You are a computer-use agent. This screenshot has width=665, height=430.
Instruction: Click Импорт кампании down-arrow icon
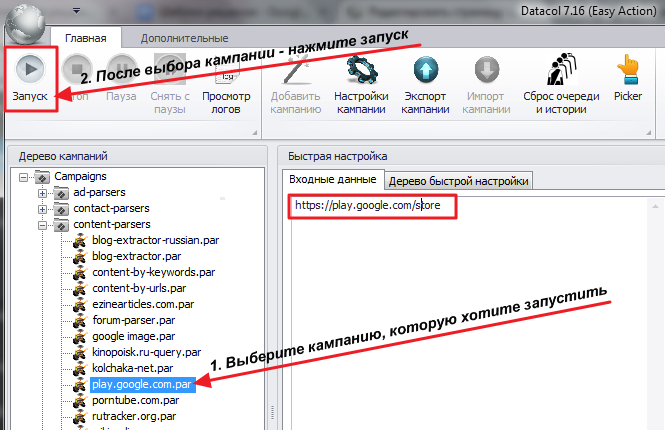coord(486,70)
